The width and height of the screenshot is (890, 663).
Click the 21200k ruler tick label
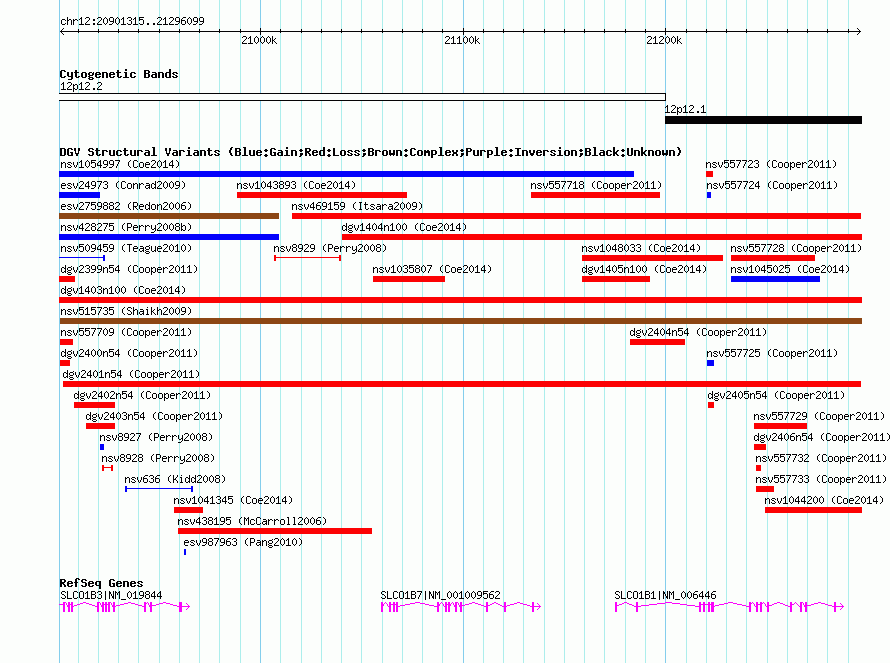tap(664, 40)
